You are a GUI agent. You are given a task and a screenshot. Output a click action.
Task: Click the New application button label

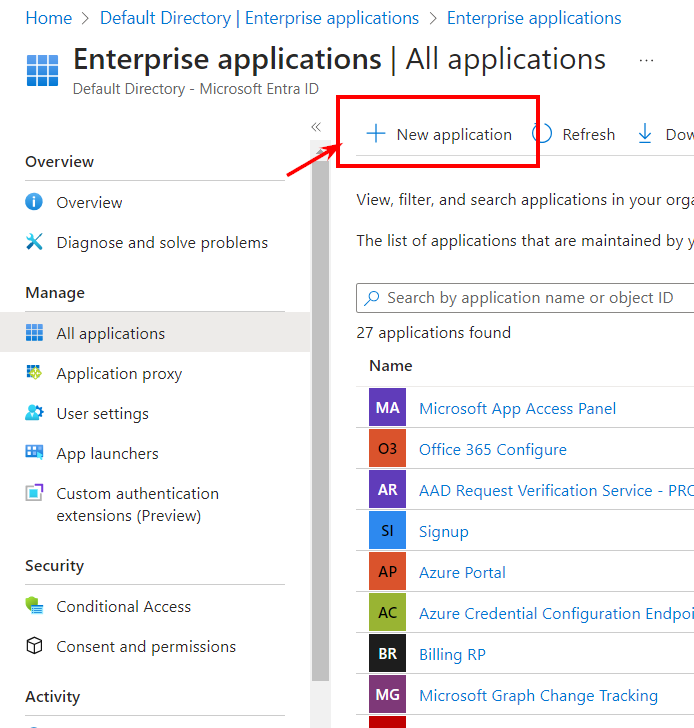[x=454, y=135]
